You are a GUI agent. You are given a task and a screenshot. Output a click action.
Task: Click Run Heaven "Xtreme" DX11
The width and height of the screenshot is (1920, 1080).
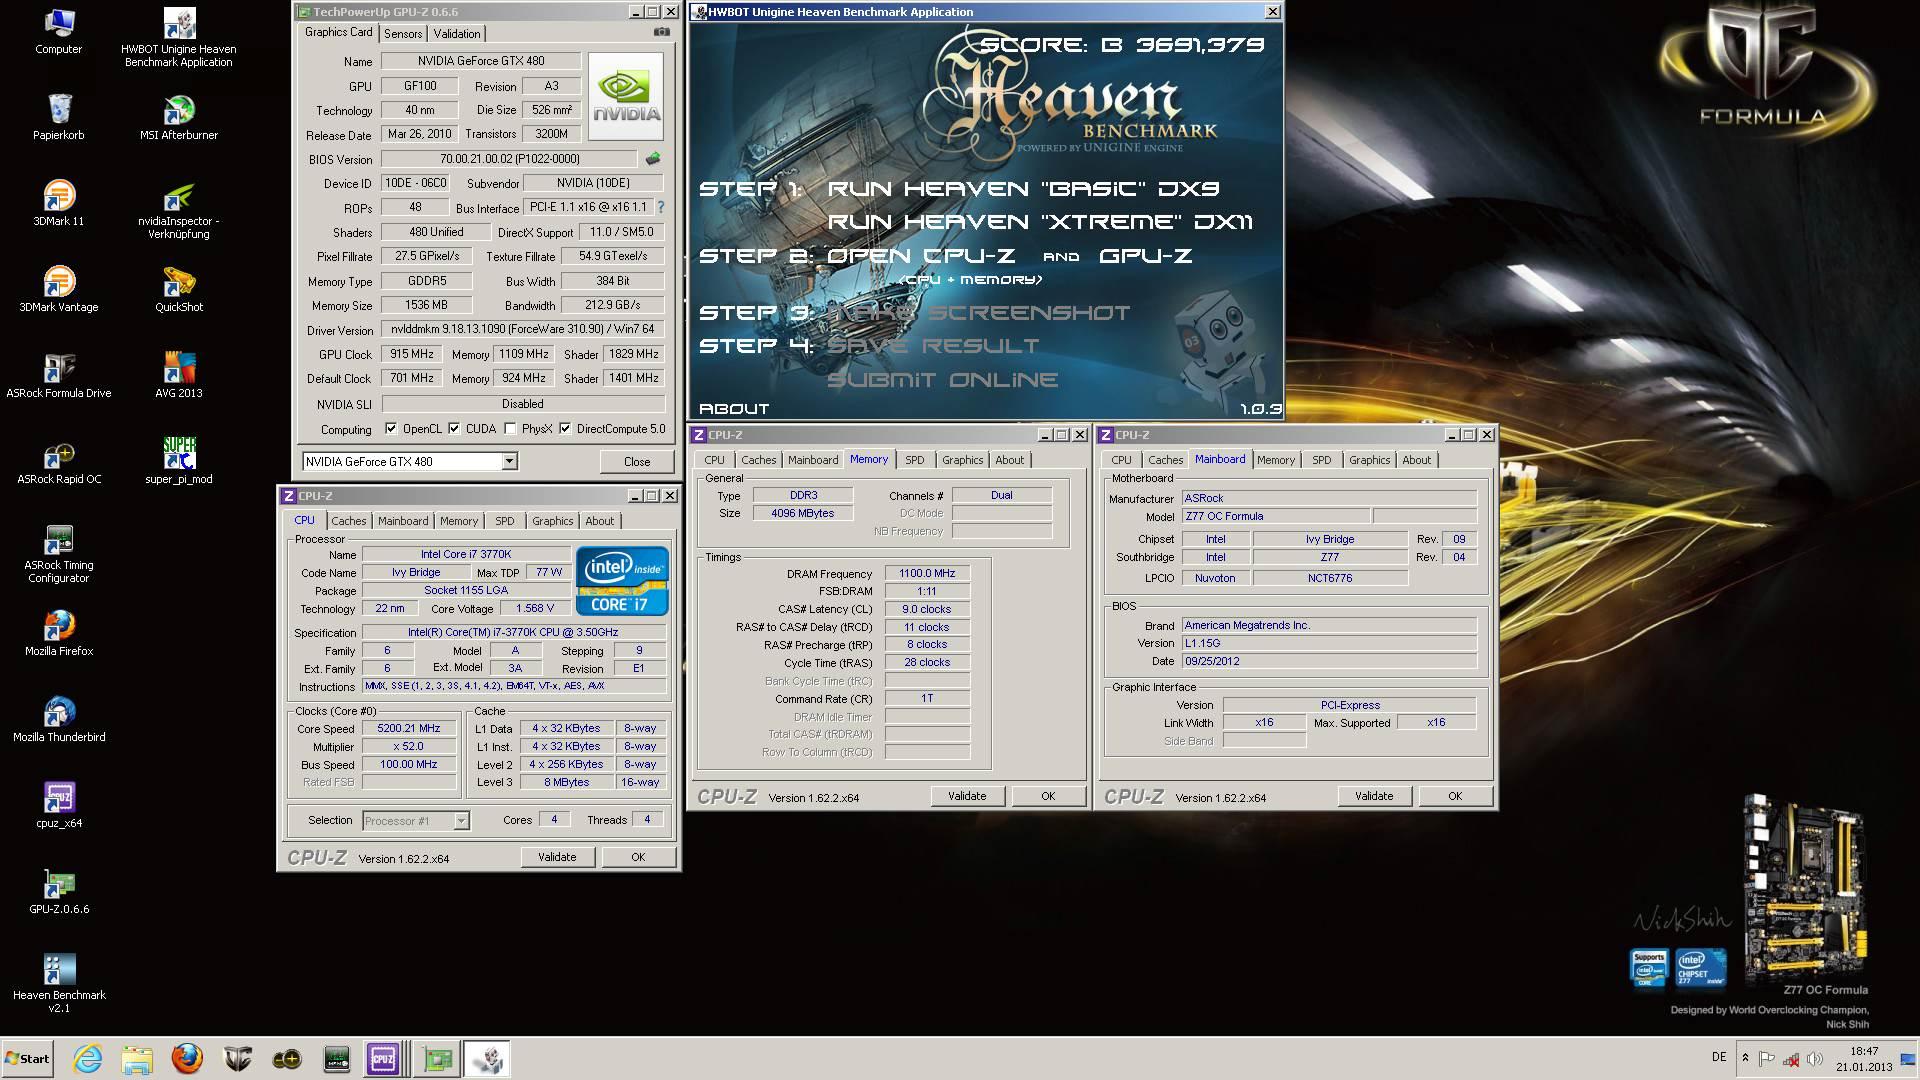click(x=1040, y=222)
